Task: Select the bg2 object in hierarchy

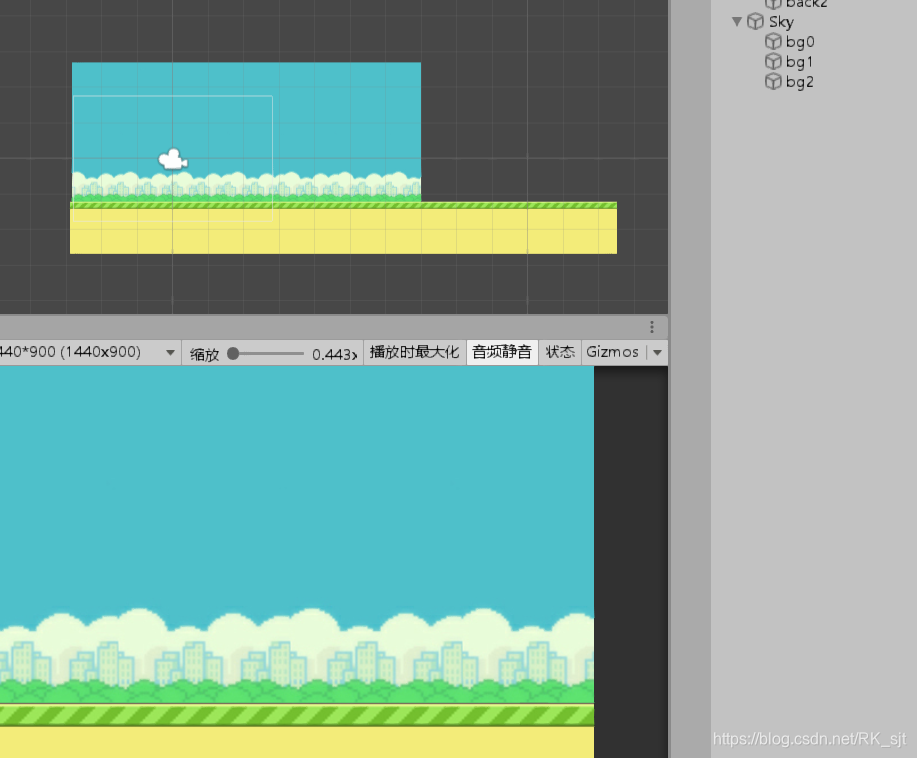Action: [800, 81]
